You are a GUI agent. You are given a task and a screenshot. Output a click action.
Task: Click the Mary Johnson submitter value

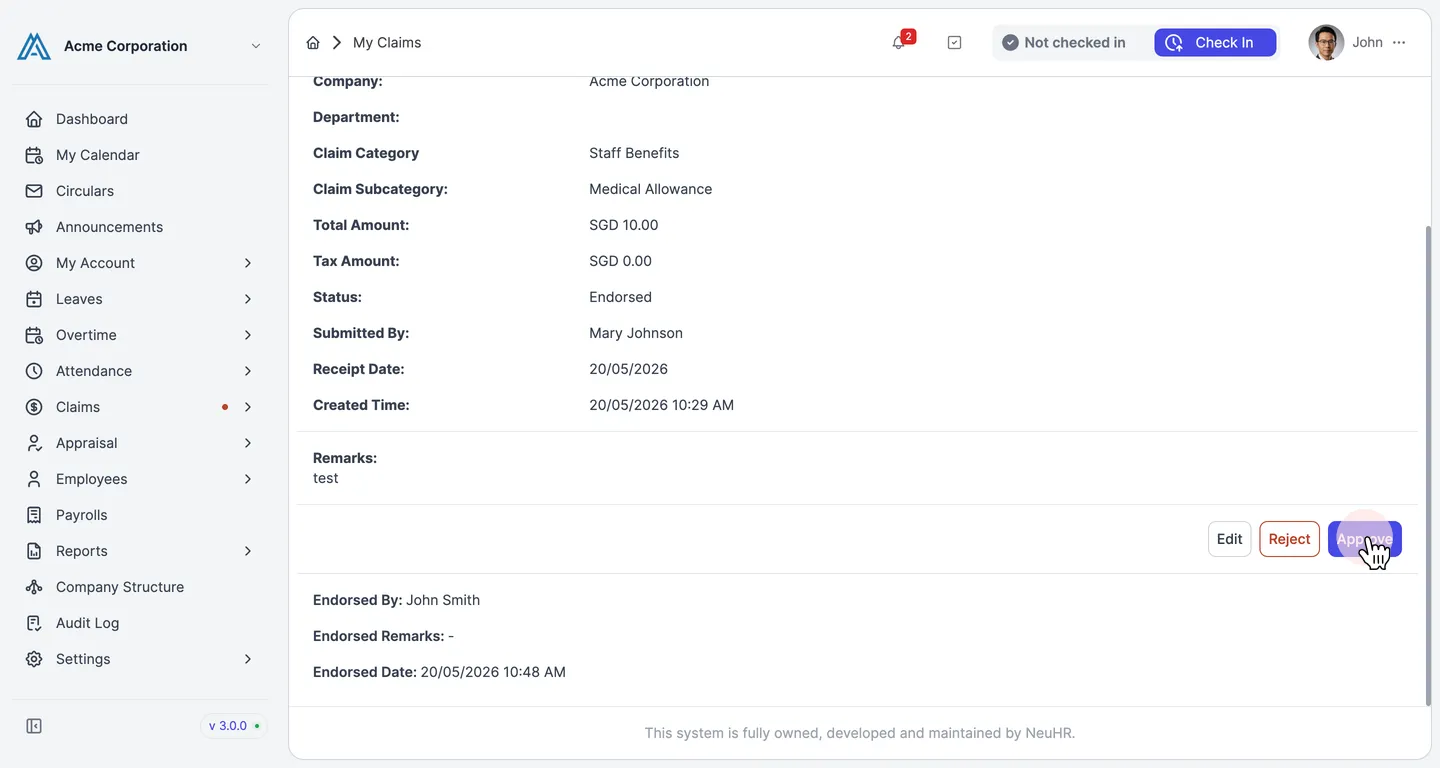(636, 333)
